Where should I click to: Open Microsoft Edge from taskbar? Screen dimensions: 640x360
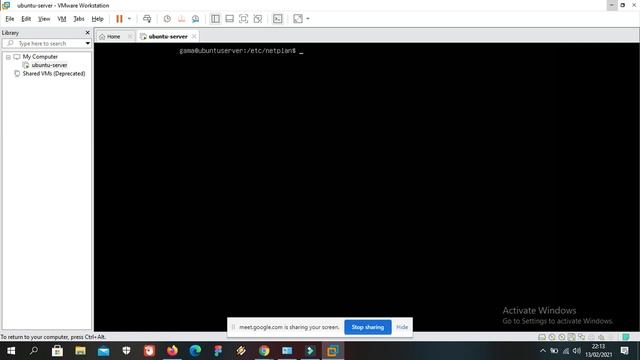pos(195,351)
